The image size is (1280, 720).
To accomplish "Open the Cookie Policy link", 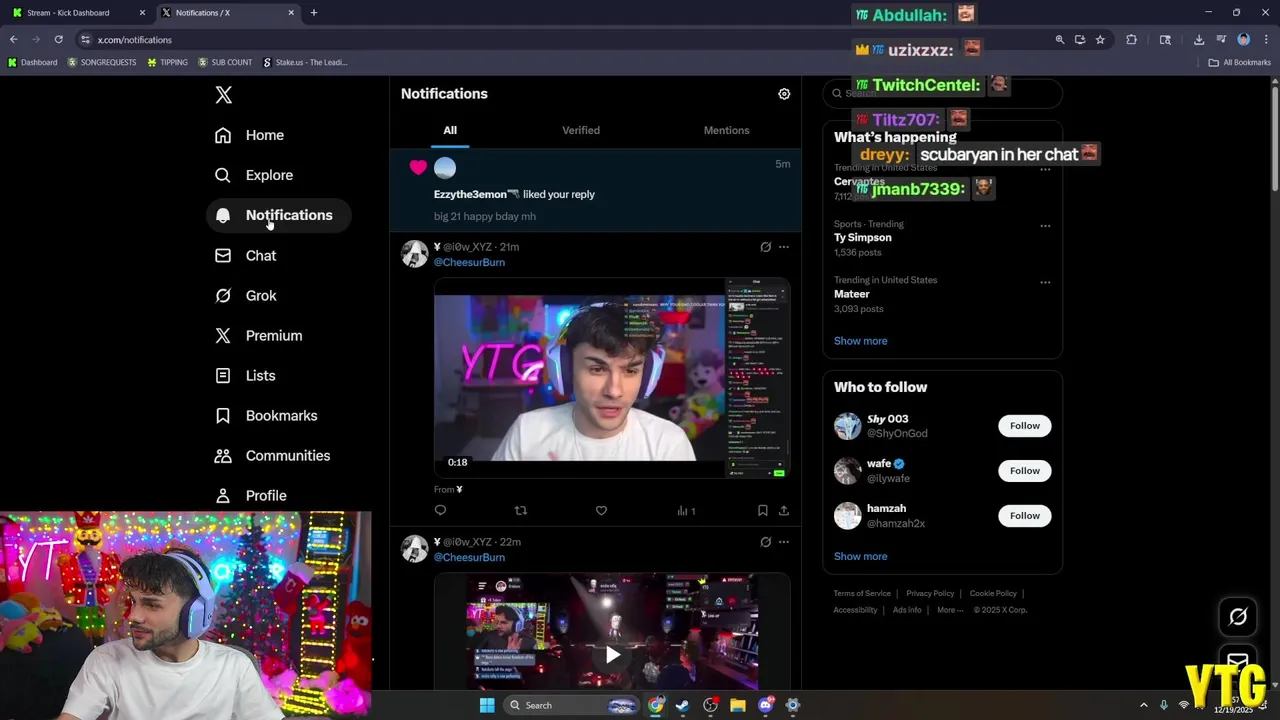I will pyautogui.click(x=993, y=594).
